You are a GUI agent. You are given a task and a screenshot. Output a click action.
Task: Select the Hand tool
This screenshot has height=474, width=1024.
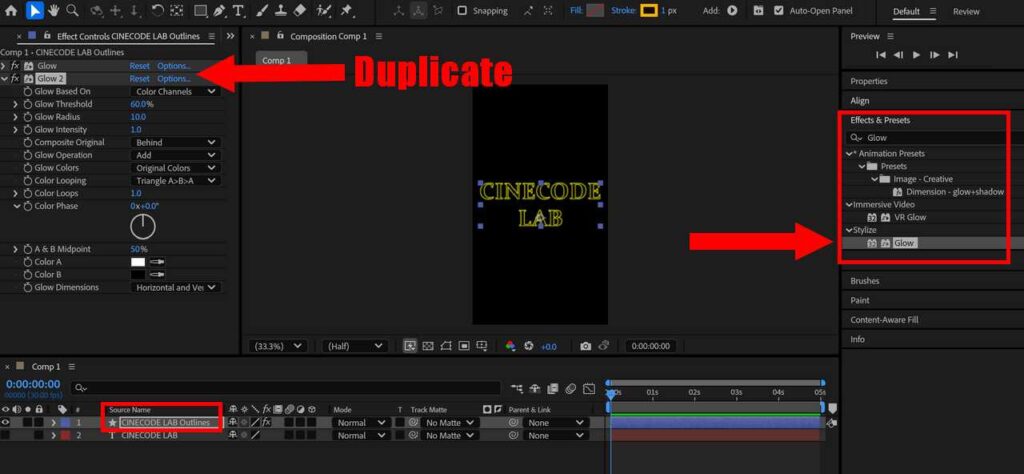(x=54, y=10)
